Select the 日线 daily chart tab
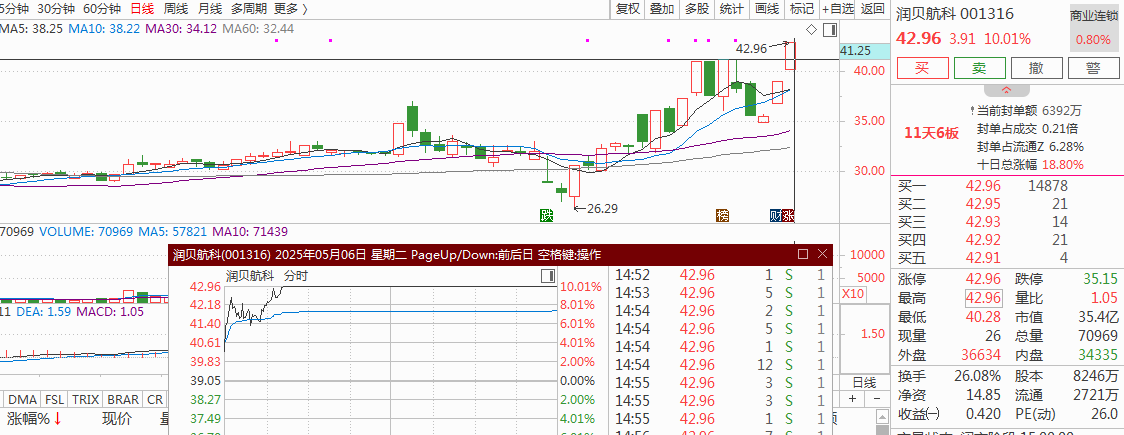This screenshot has height=435, width=1124. [142, 9]
